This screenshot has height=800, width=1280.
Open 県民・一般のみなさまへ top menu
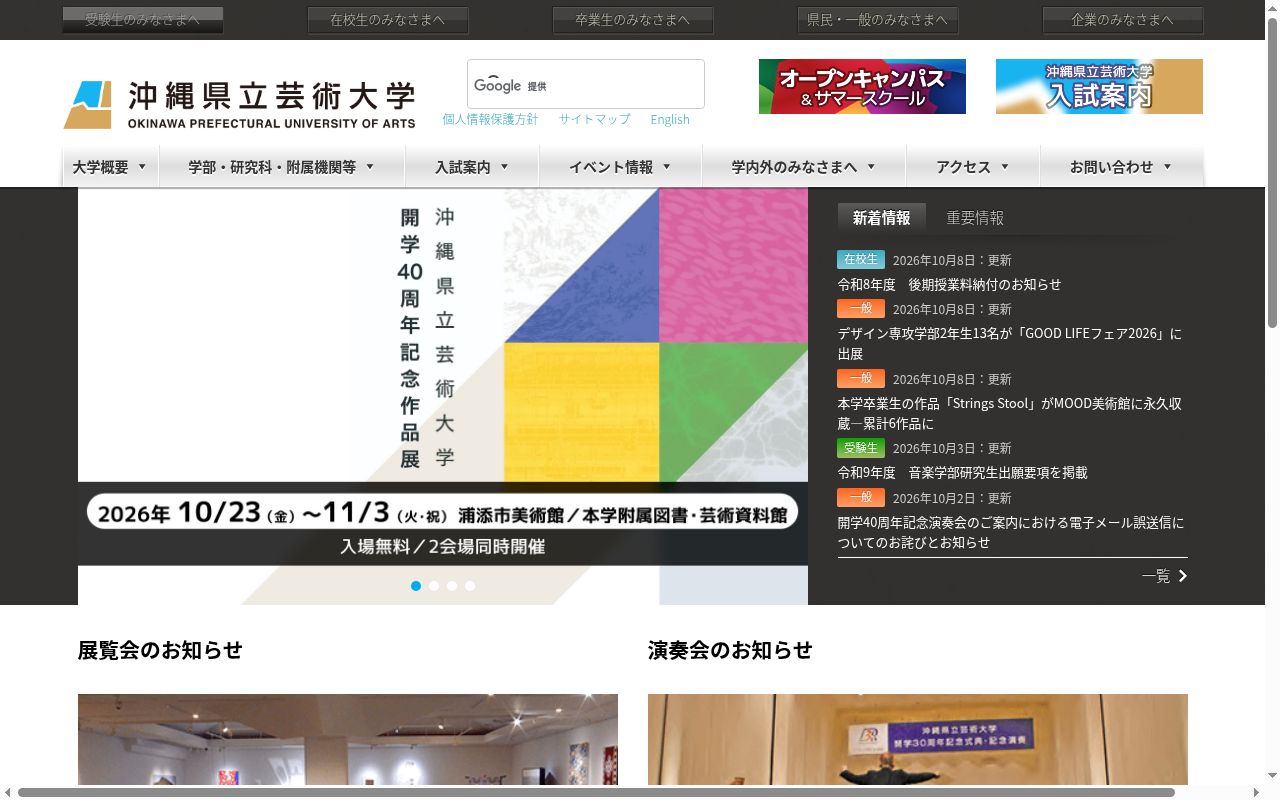pos(878,20)
